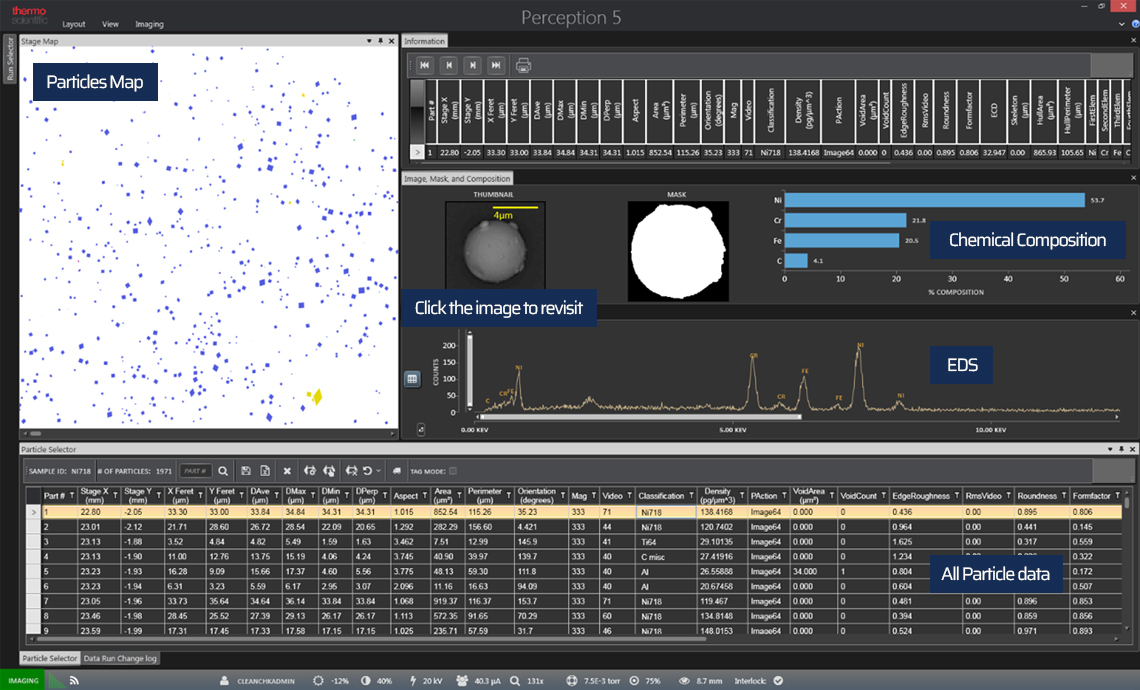Click the Ni composition bar

pos(934,200)
